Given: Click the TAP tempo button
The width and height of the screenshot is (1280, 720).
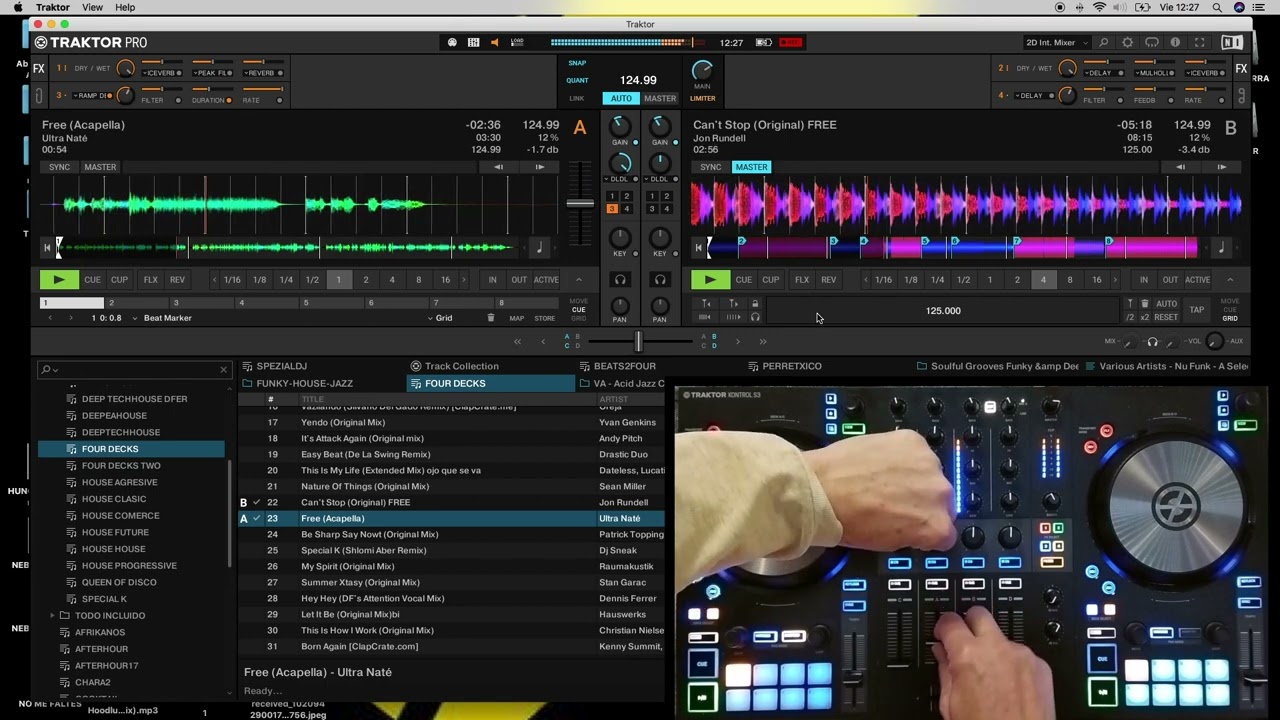Looking at the screenshot, I should click(x=1197, y=310).
